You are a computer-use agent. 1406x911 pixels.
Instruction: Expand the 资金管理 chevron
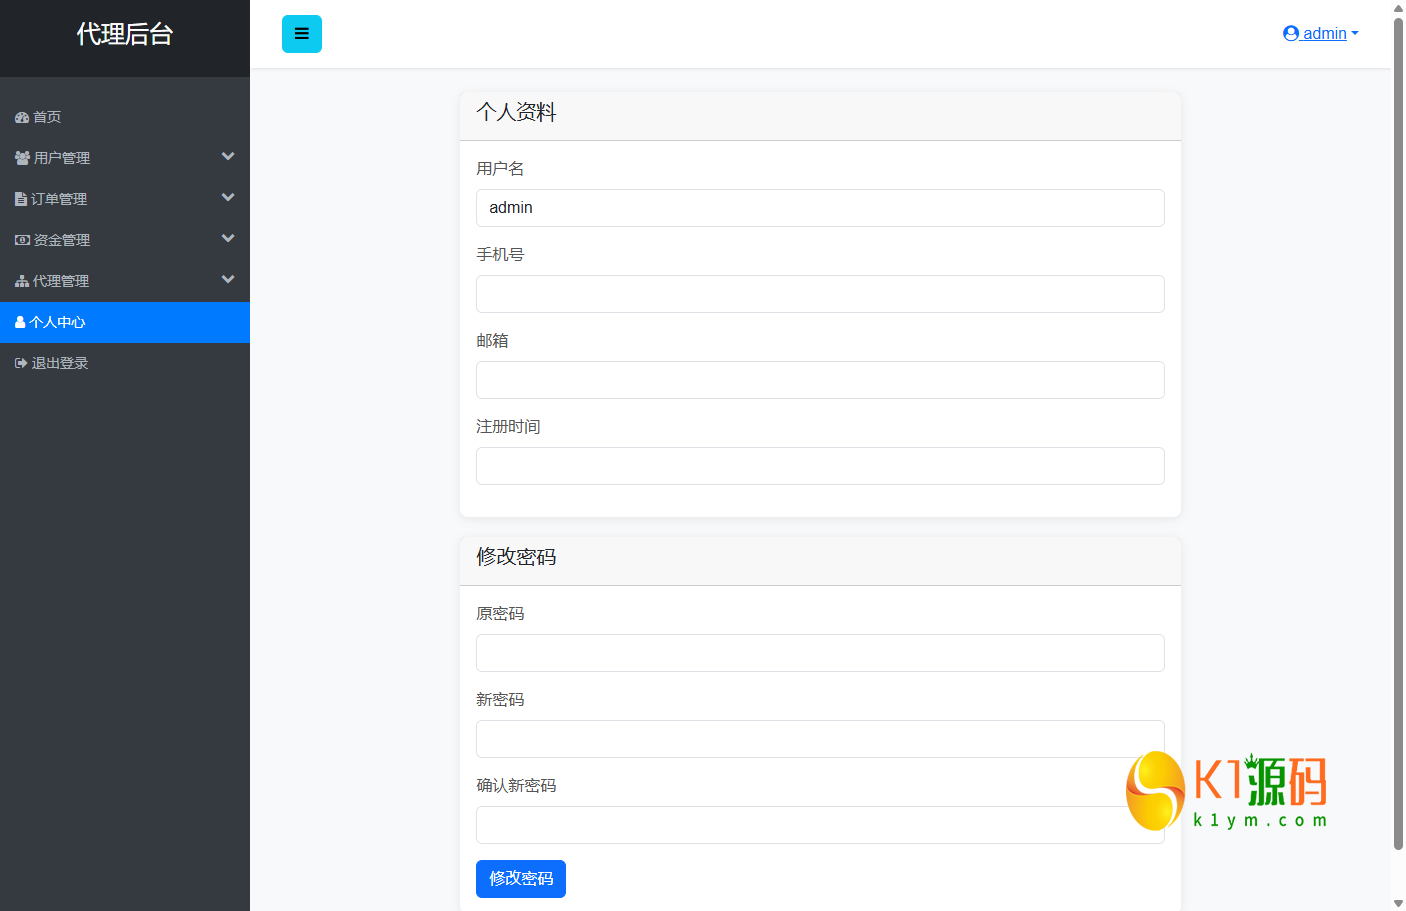click(228, 239)
